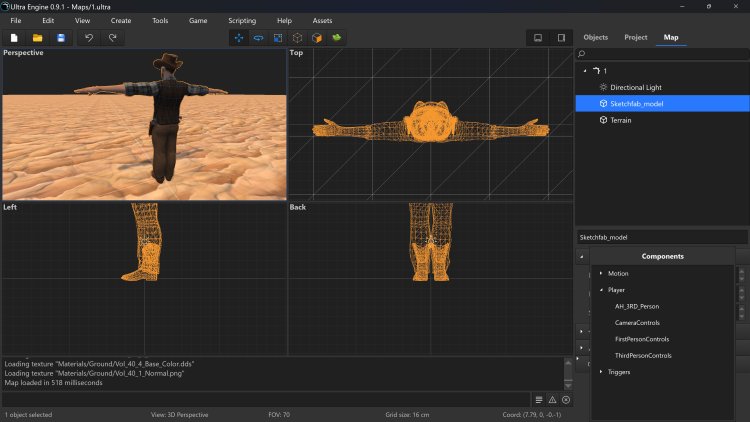The image size is (750, 422).
Task: Collapse the Player components group
Action: (x=601, y=290)
